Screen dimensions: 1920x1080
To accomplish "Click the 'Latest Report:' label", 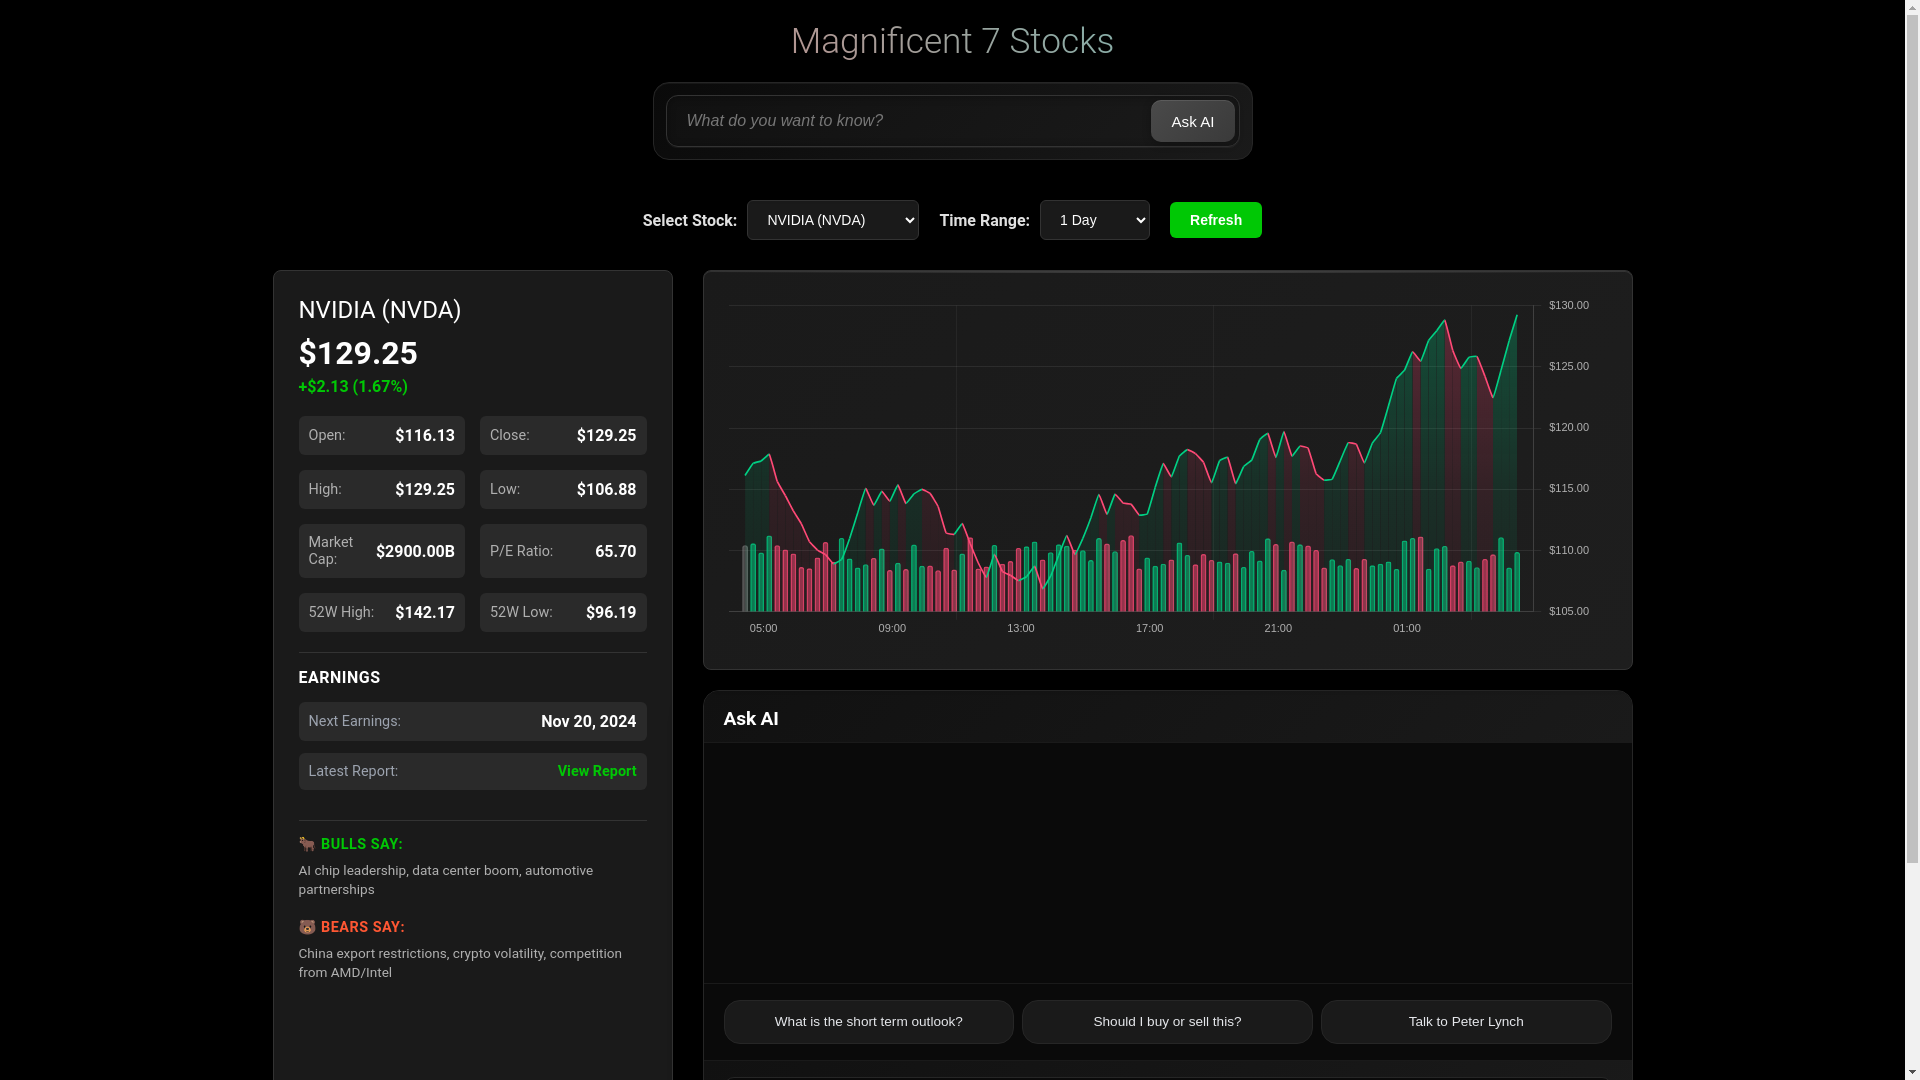I will pyautogui.click(x=352, y=771).
